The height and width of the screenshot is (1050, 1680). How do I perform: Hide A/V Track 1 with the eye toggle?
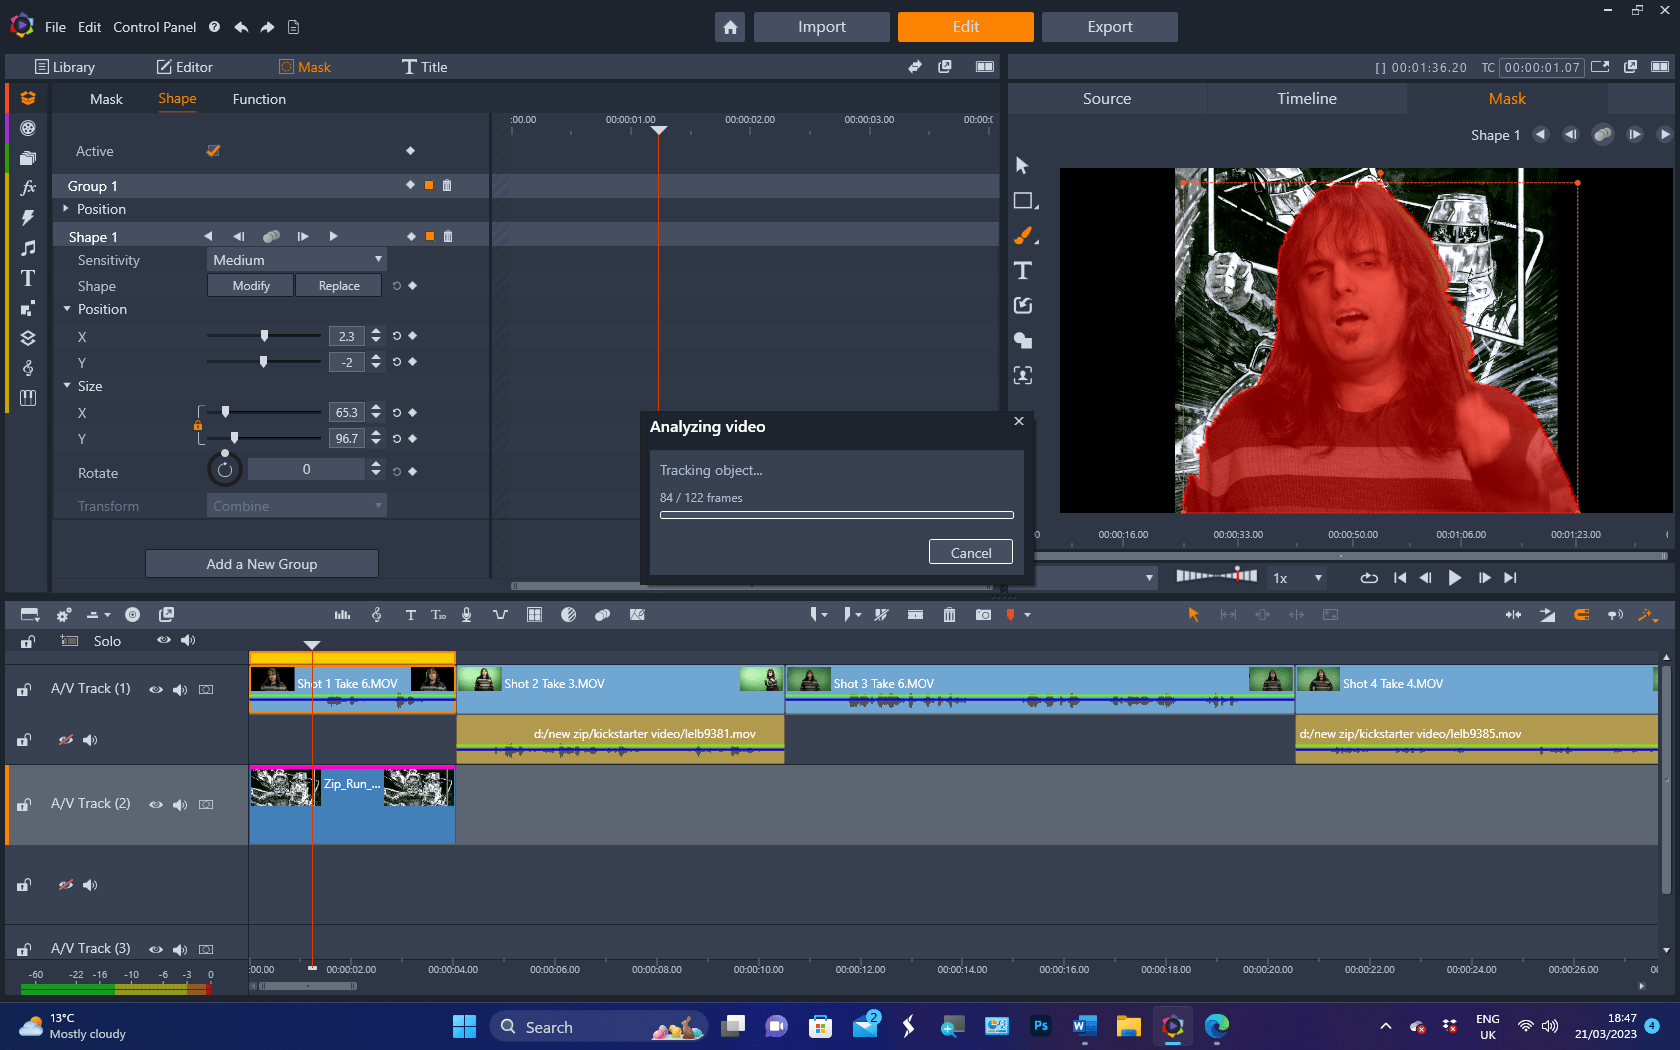155,689
